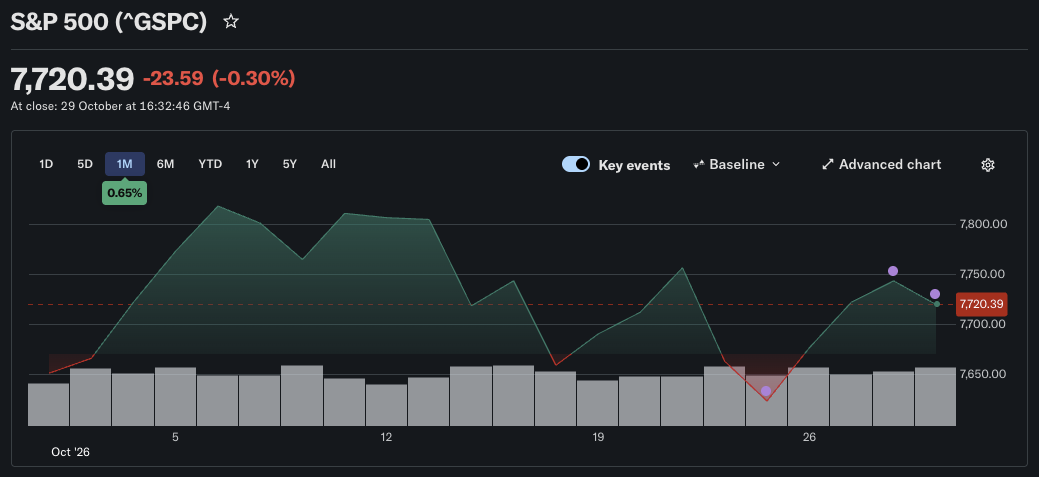This screenshot has width=1039, height=477.
Task: Click the red 7,720.39 price label
Action: [982, 304]
